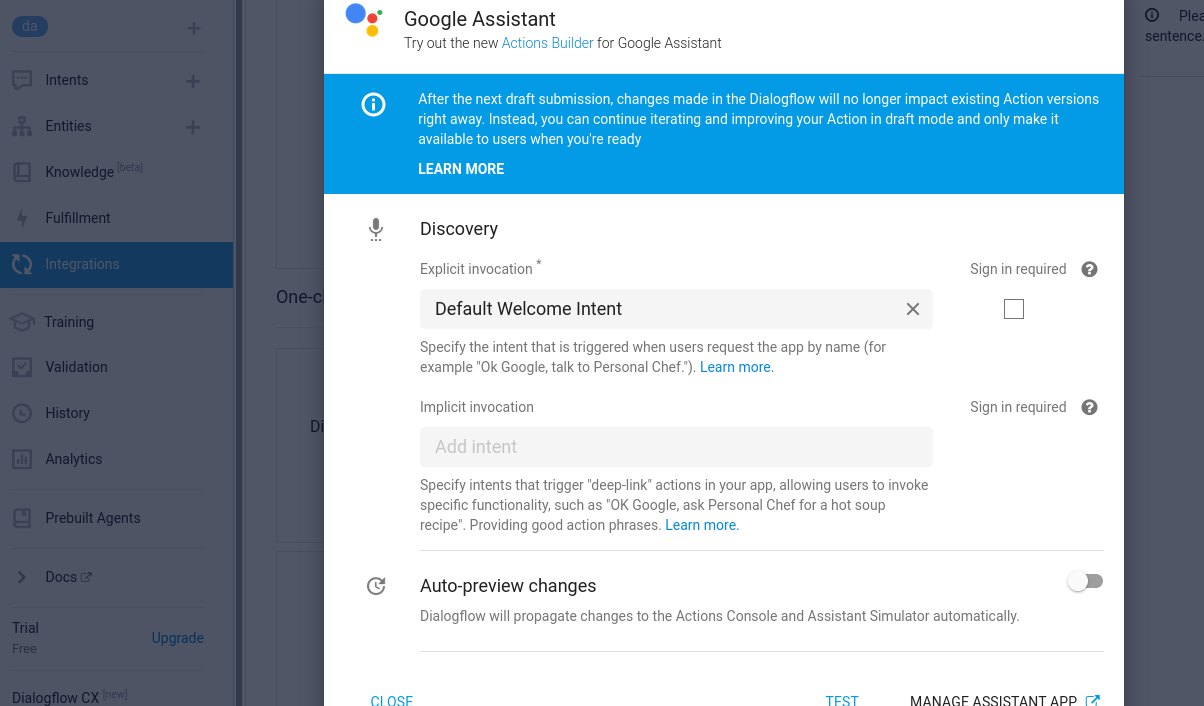Enable the Auto-preview changes toggle
Image resolution: width=1204 pixels, height=706 pixels.
click(x=1085, y=581)
